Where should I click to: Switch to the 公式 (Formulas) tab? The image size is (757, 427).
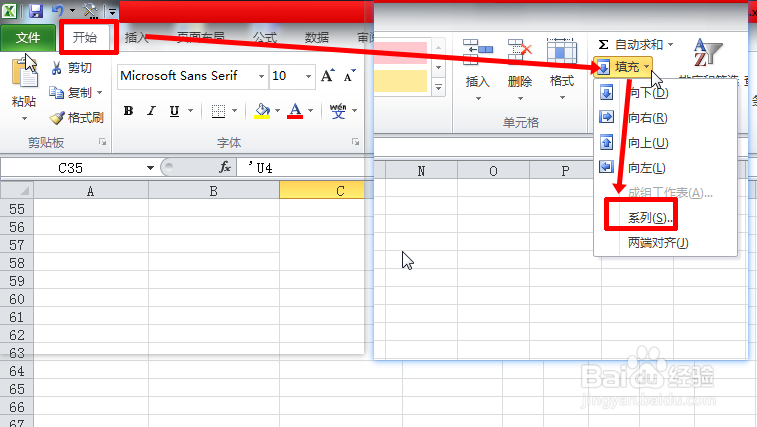[265, 38]
